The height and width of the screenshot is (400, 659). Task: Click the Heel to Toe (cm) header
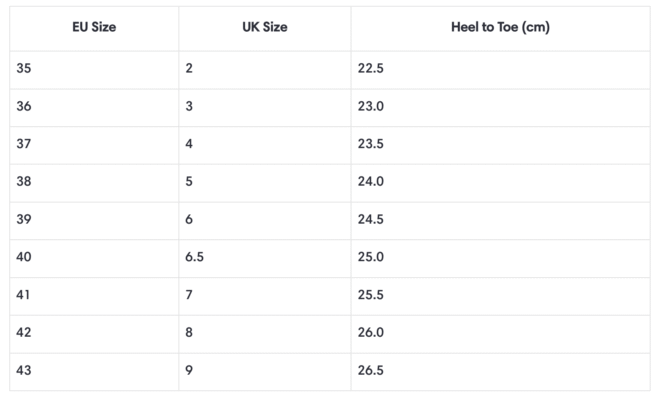(500, 27)
